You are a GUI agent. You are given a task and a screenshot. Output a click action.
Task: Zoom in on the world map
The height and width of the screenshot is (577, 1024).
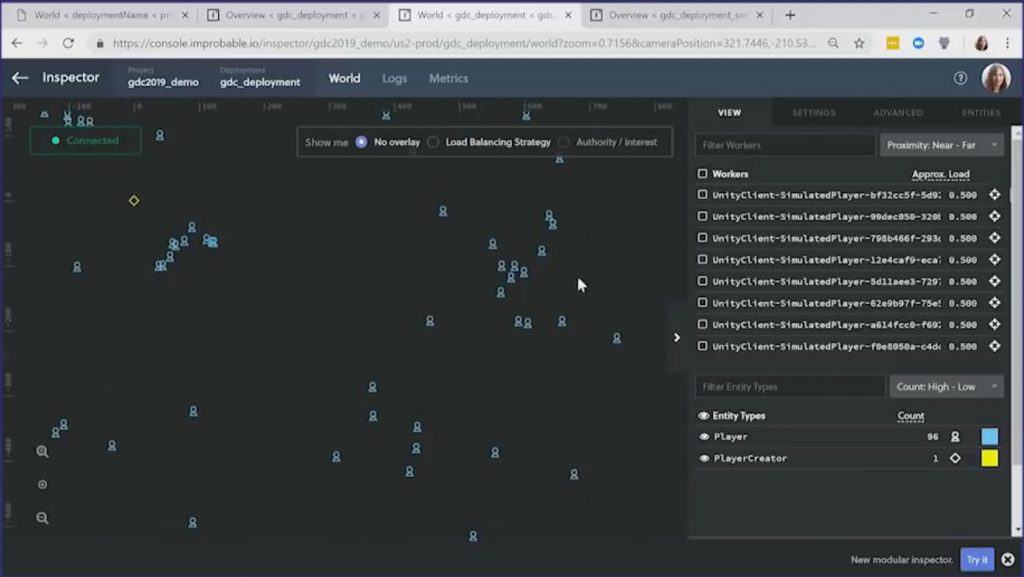42,452
